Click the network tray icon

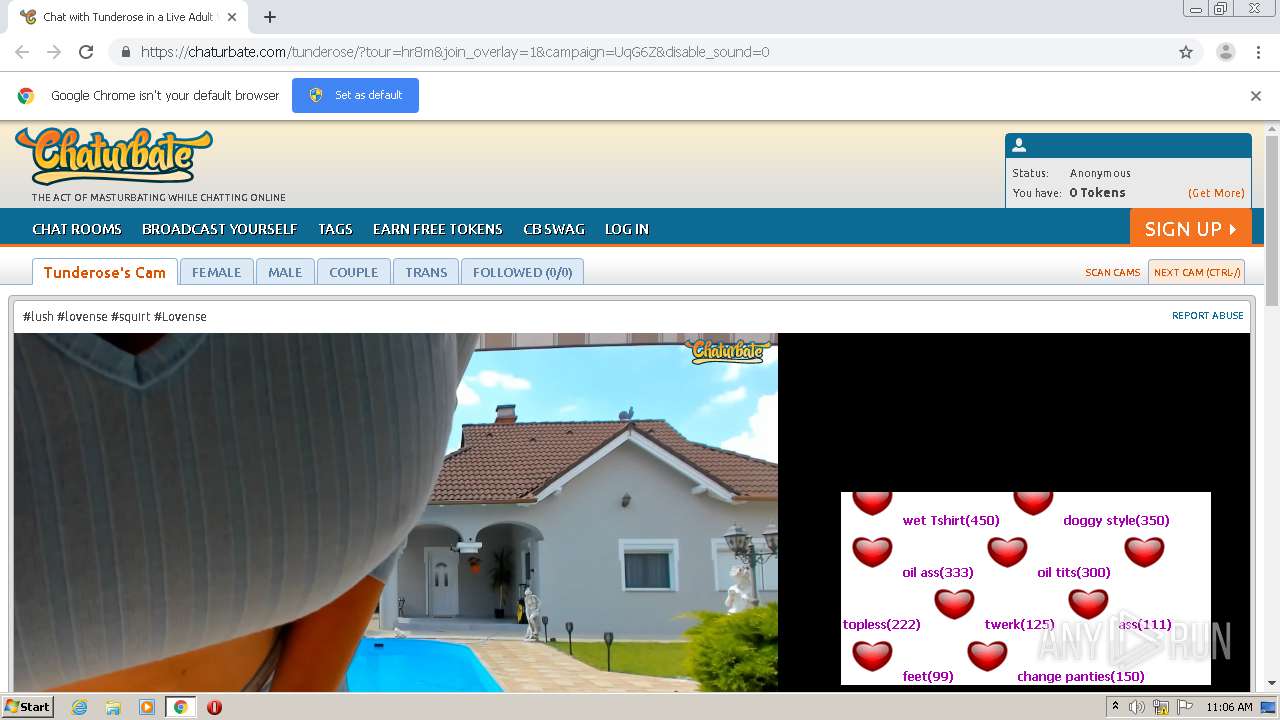click(x=1161, y=707)
